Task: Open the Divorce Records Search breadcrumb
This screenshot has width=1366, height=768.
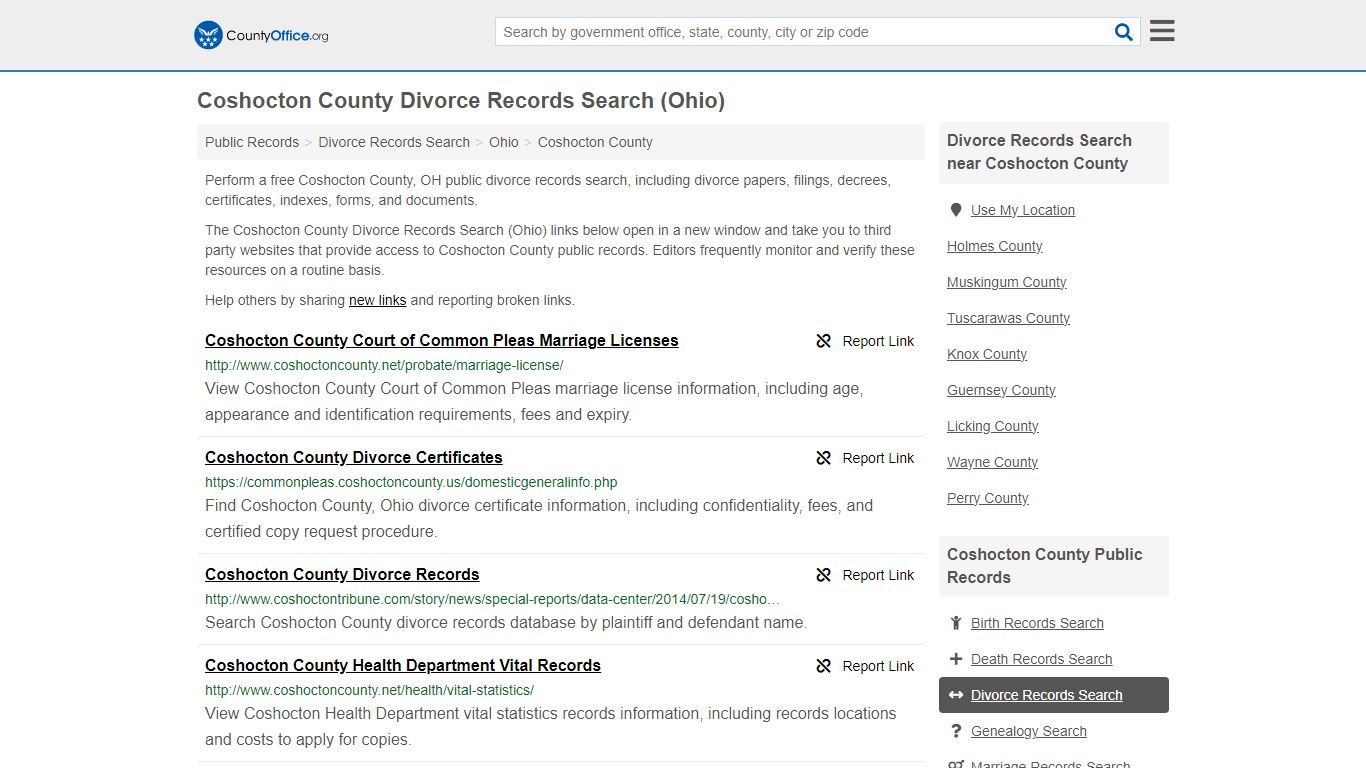Action: coord(394,142)
